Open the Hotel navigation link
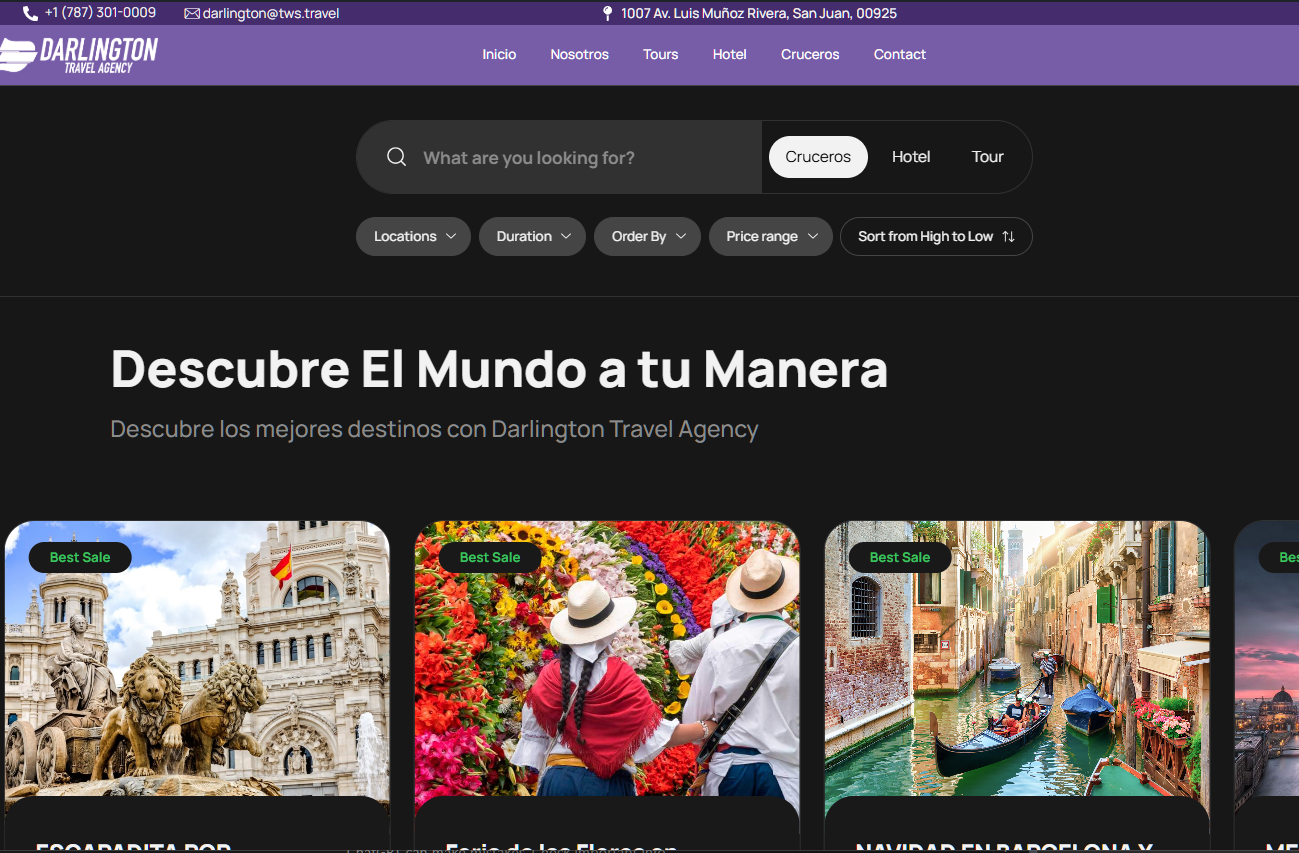This screenshot has height=853, width=1299. click(x=729, y=55)
